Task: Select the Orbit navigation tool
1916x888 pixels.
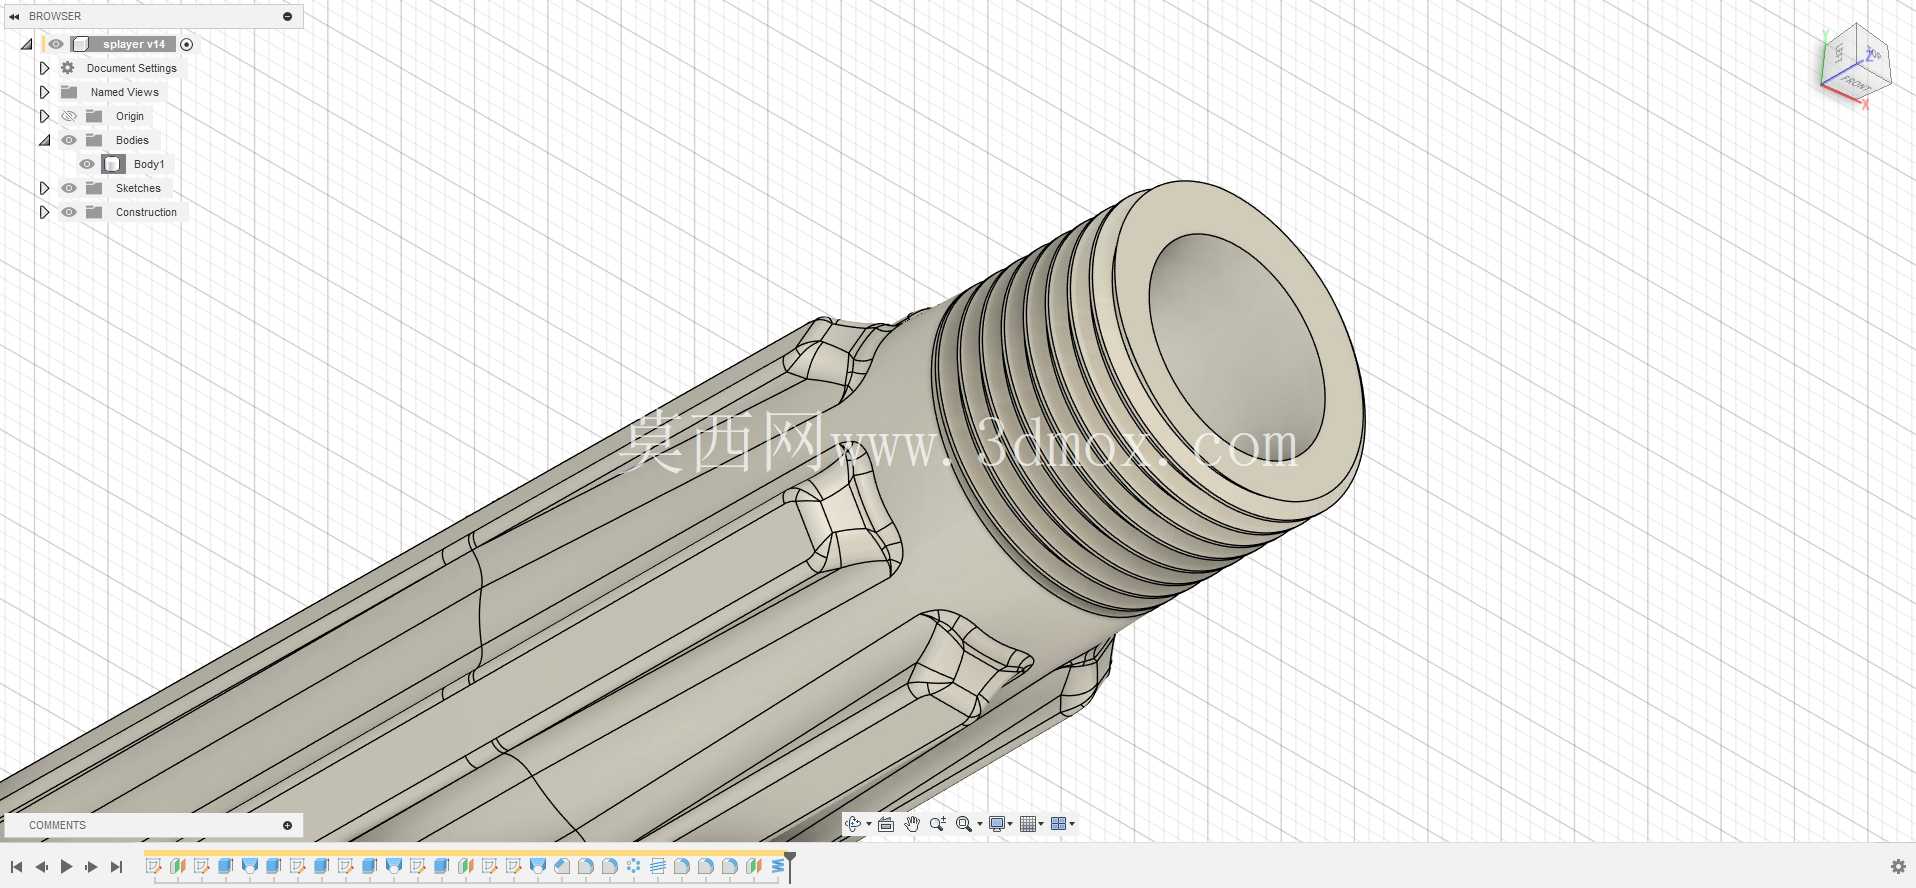Action: coord(852,824)
